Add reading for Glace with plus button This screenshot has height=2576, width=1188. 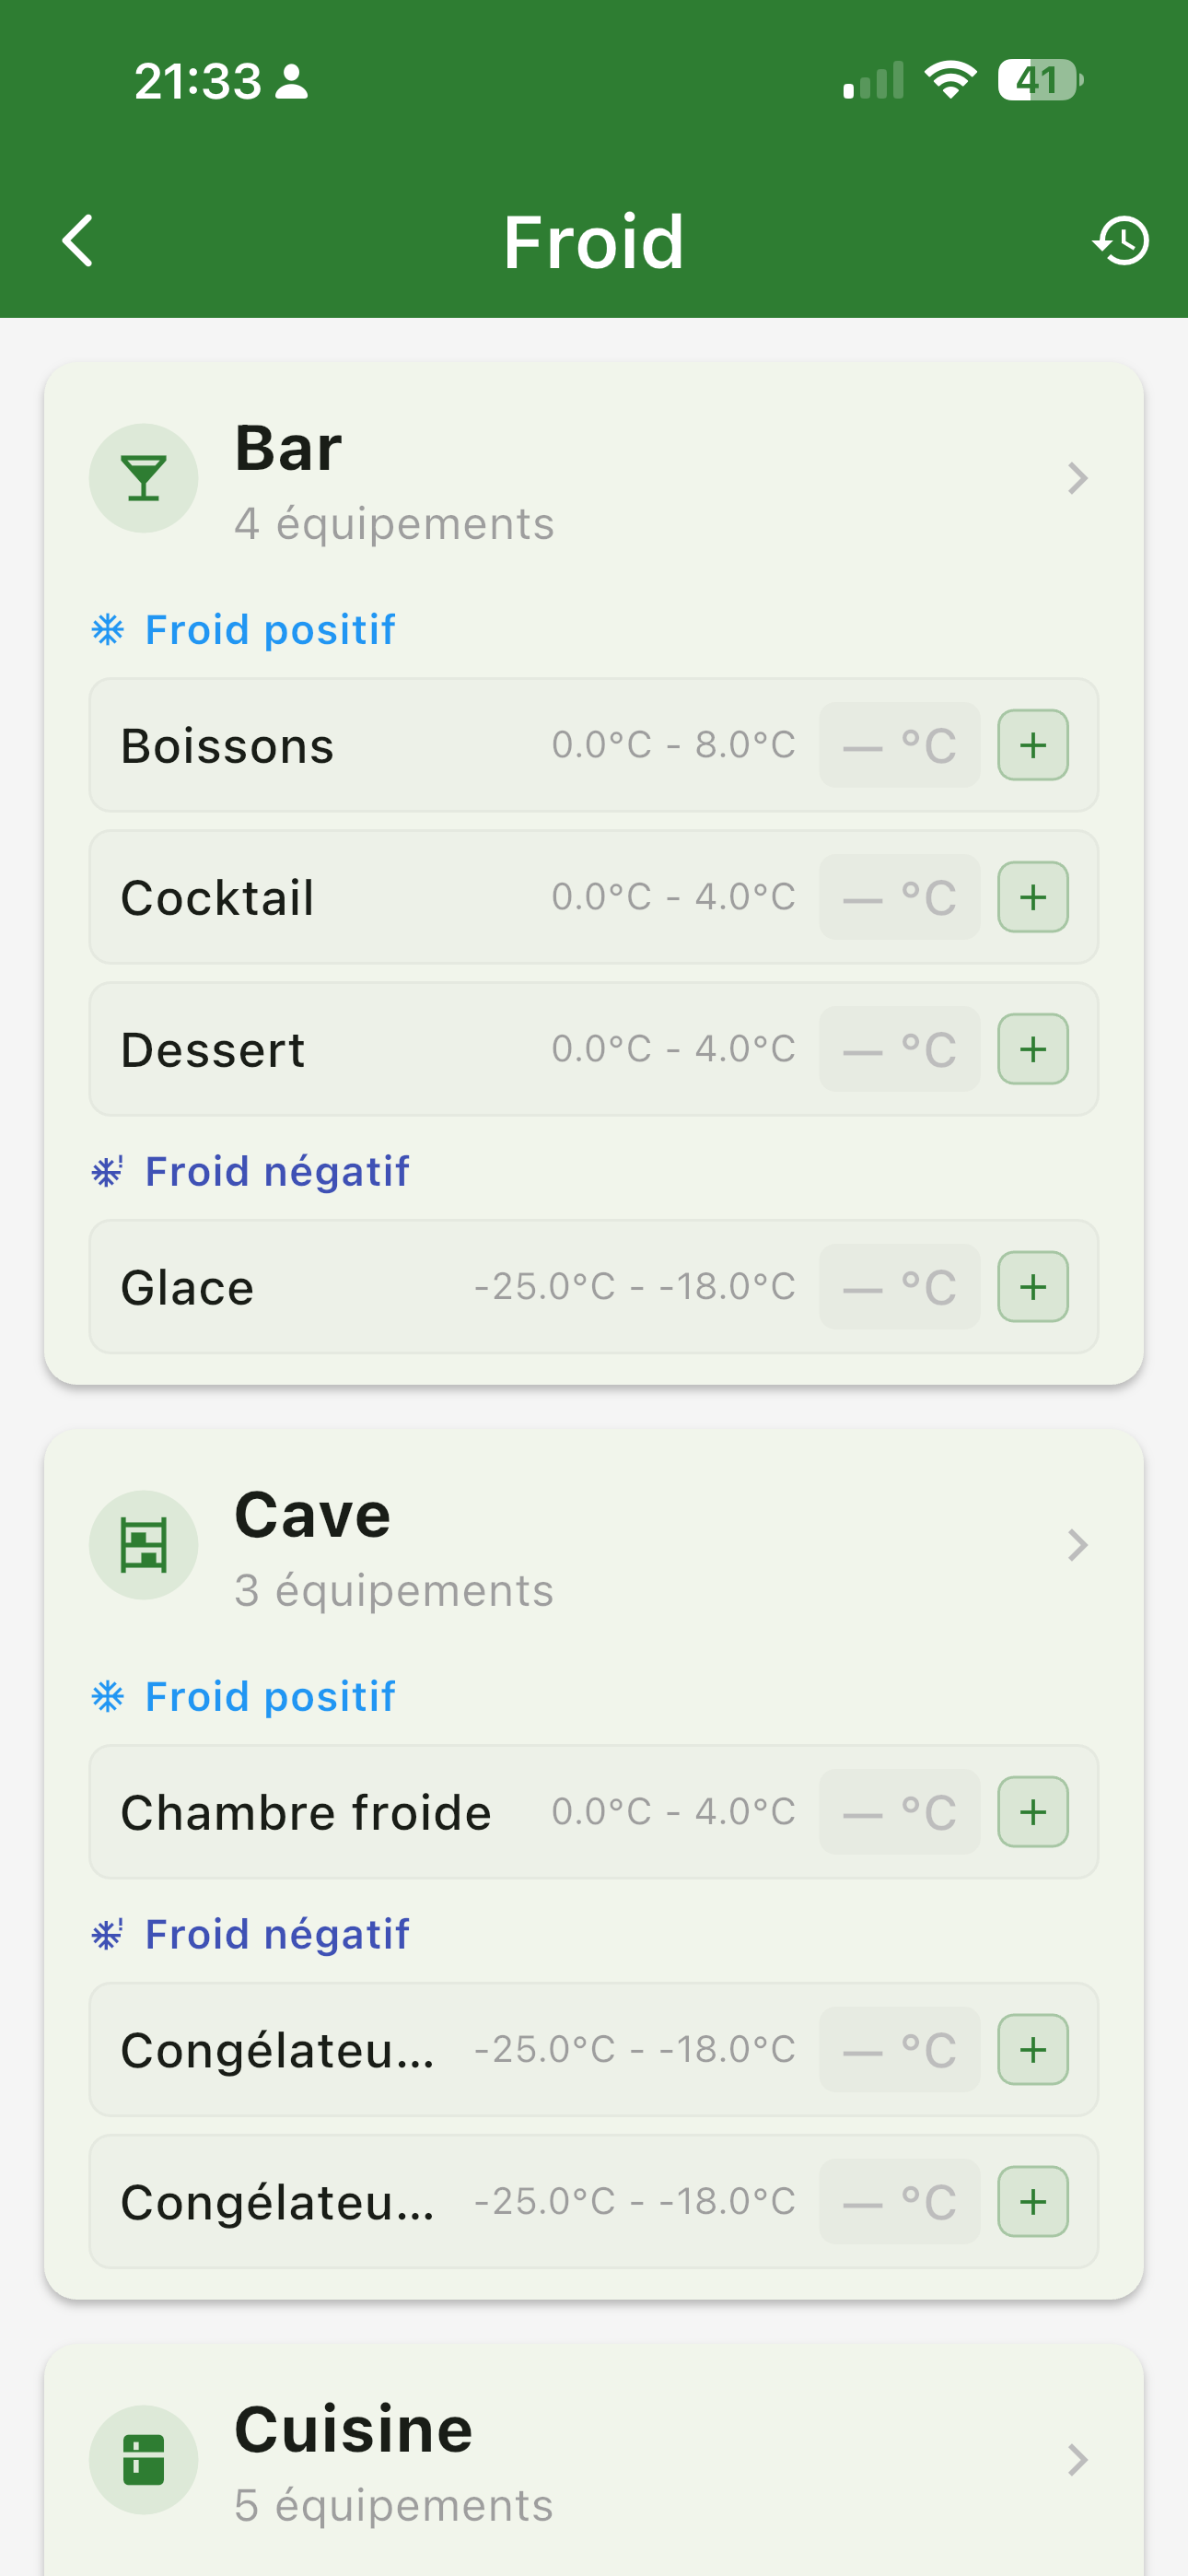tap(1033, 1287)
